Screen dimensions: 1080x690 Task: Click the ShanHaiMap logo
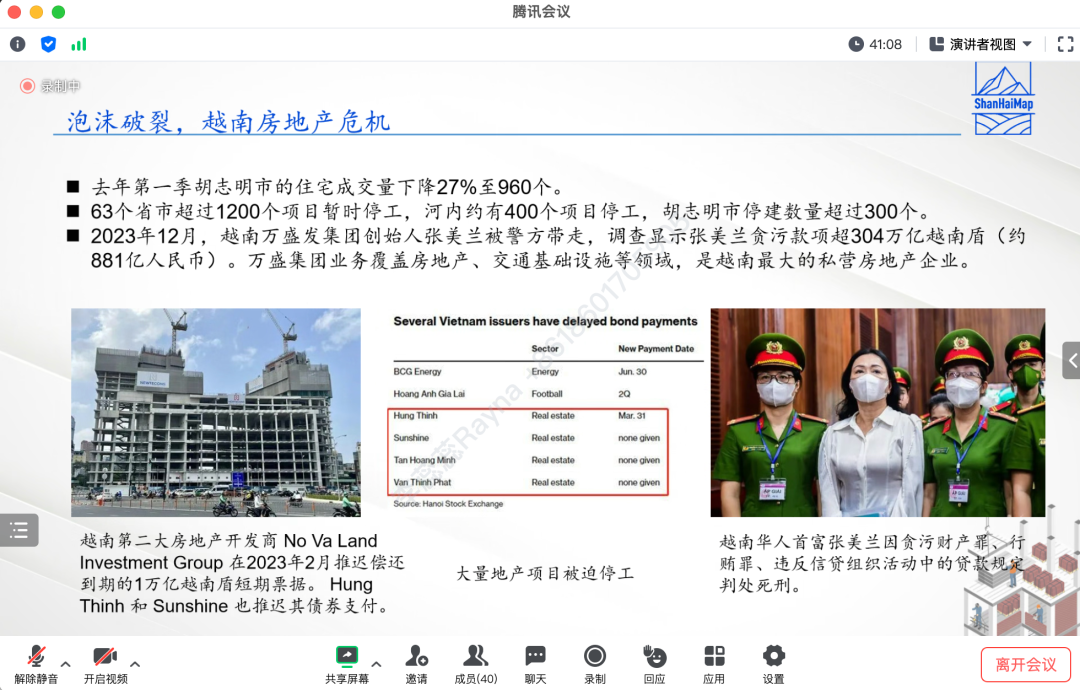[x=1003, y=98]
